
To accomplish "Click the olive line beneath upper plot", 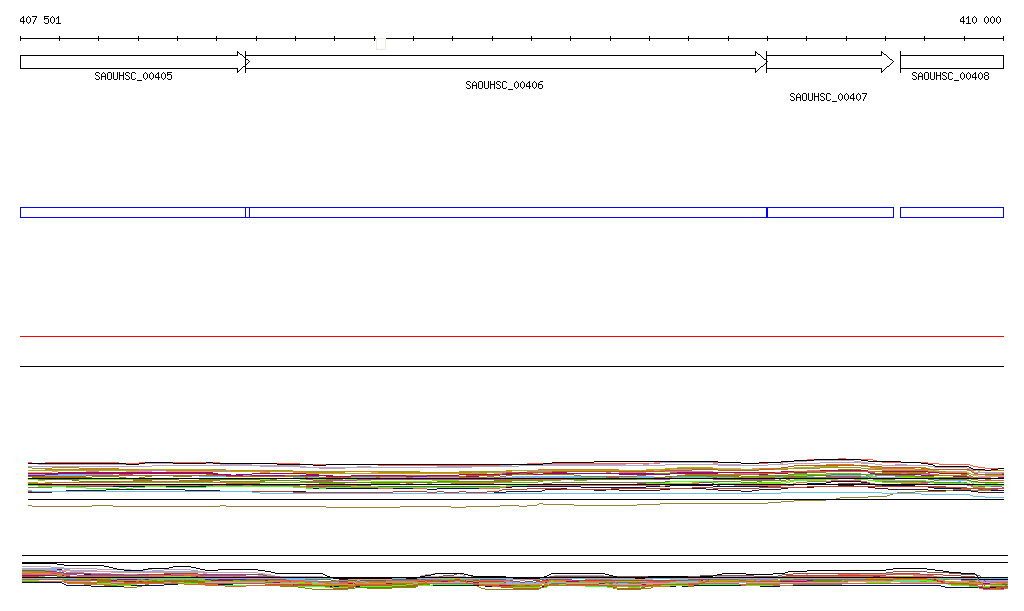I will (300, 506).
